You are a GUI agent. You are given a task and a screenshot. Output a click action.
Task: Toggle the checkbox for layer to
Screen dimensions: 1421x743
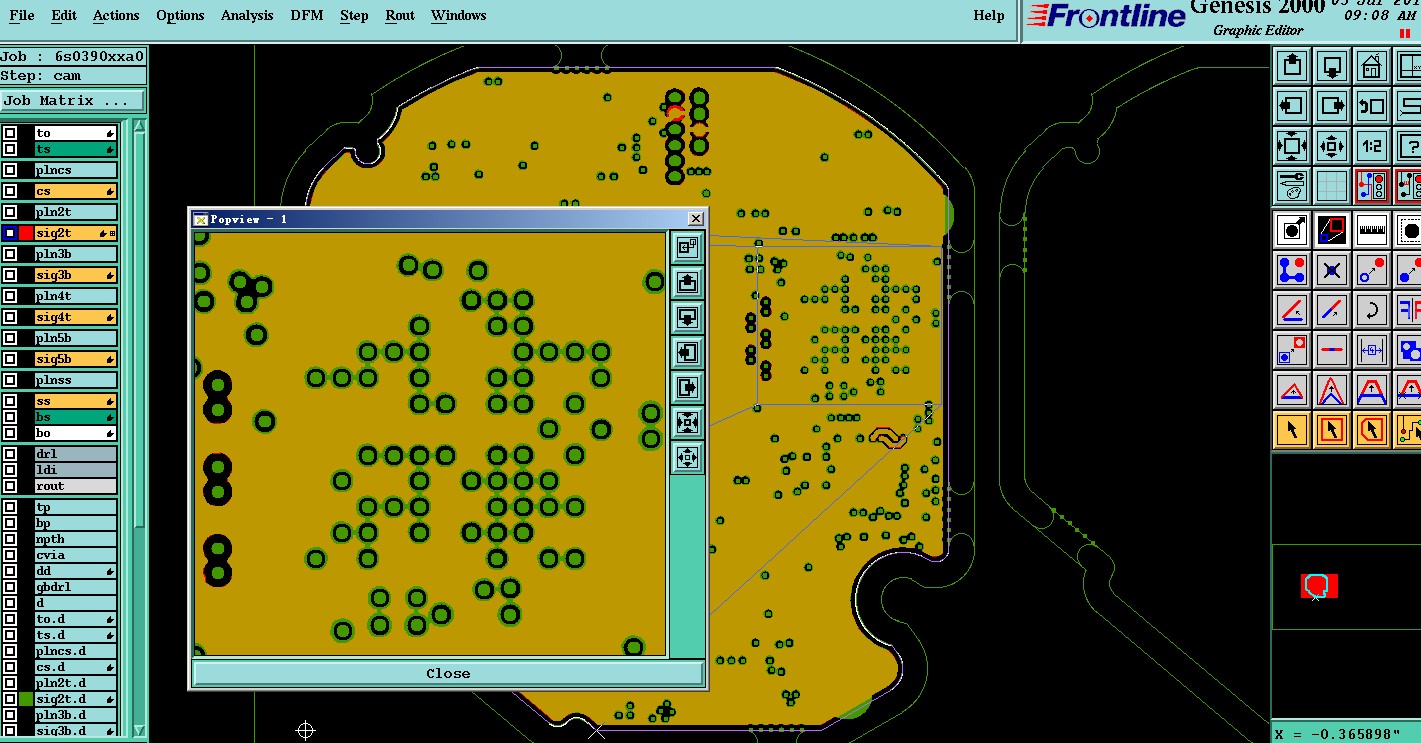(x=10, y=133)
